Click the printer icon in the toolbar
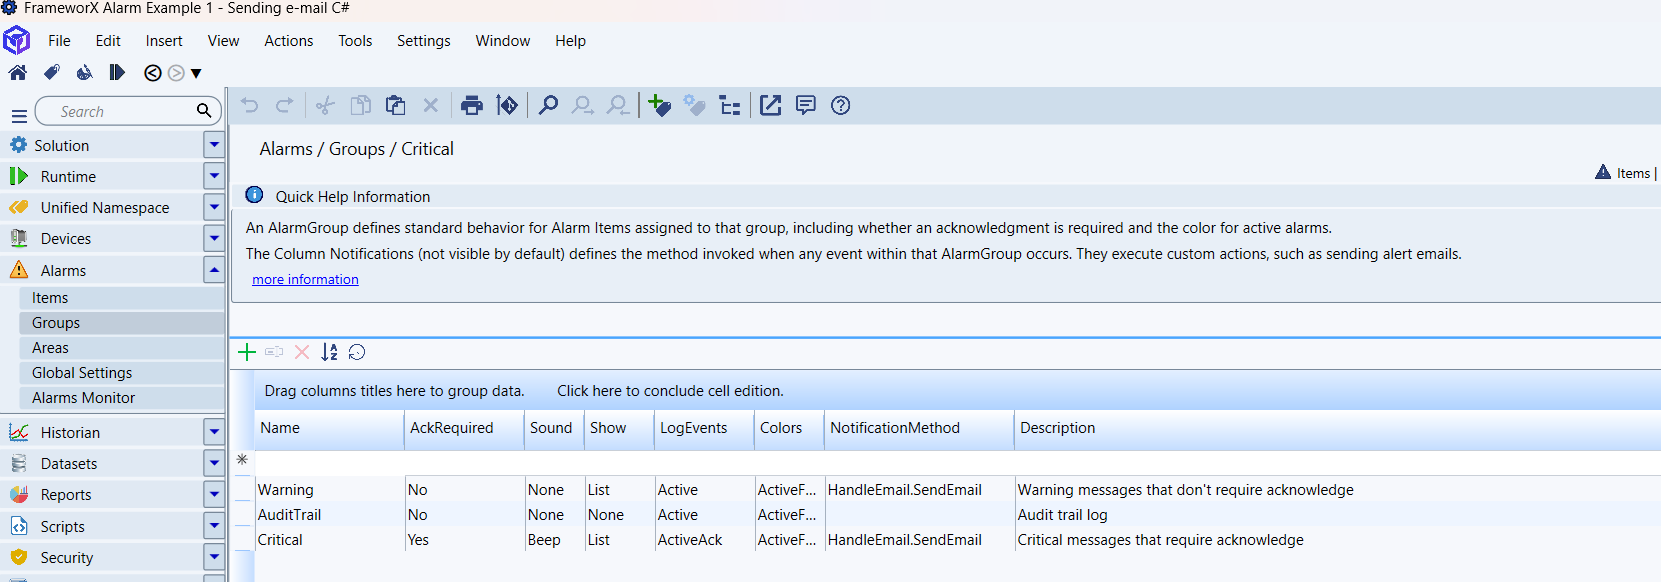 472,106
